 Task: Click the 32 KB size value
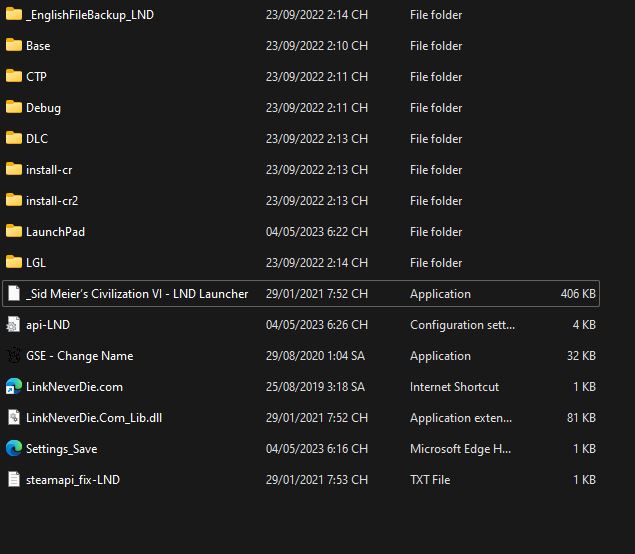581,356
